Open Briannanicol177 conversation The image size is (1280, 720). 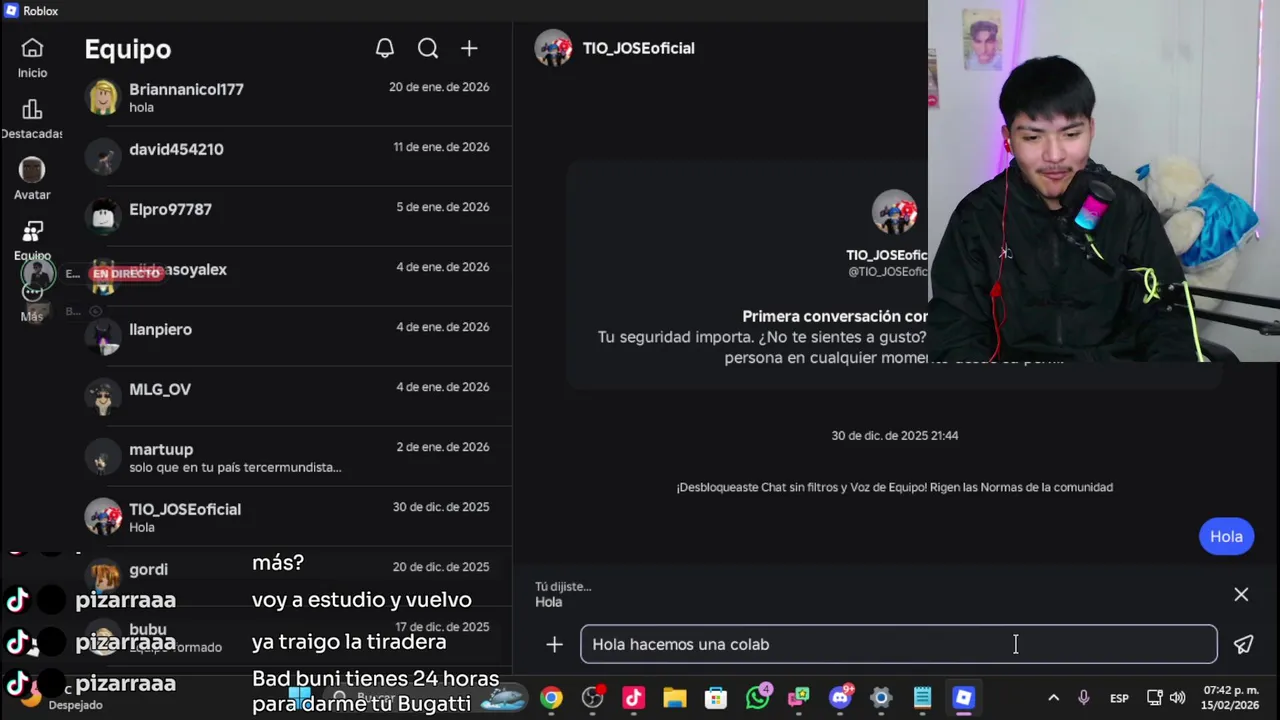pyautogui.click(x=298, y=97)
